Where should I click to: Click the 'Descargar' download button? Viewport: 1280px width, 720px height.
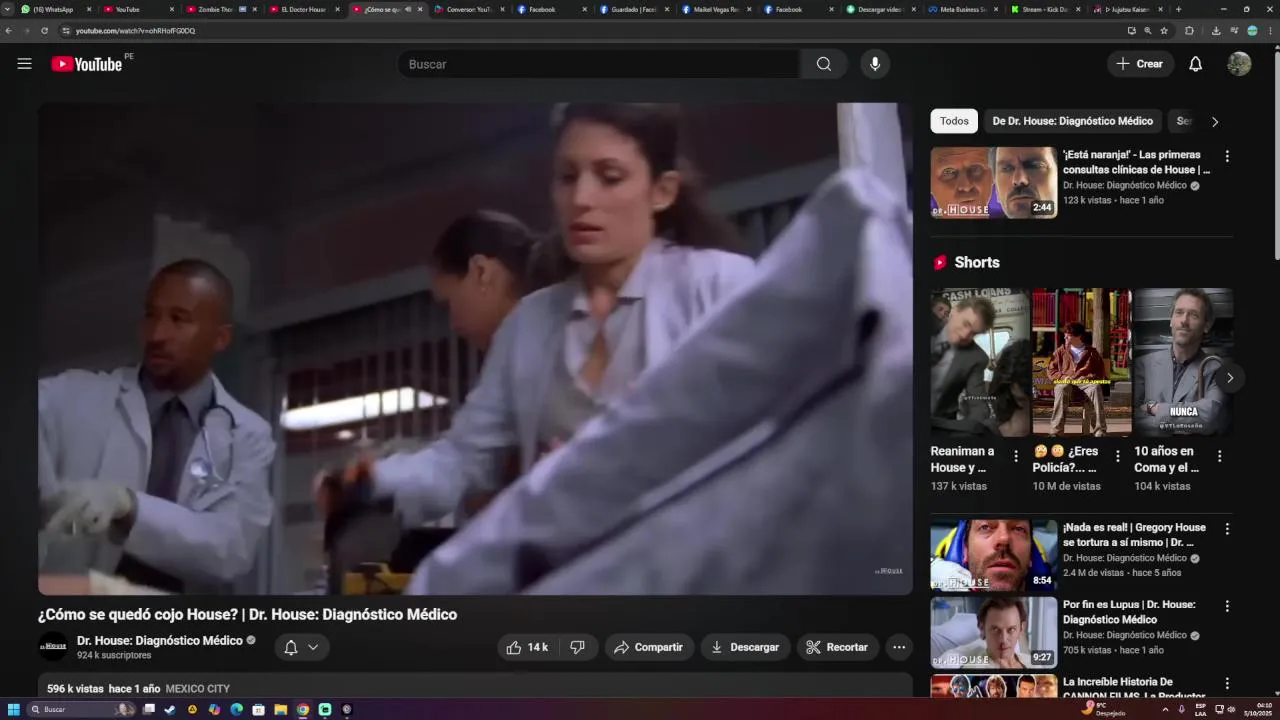click(745, 647)
